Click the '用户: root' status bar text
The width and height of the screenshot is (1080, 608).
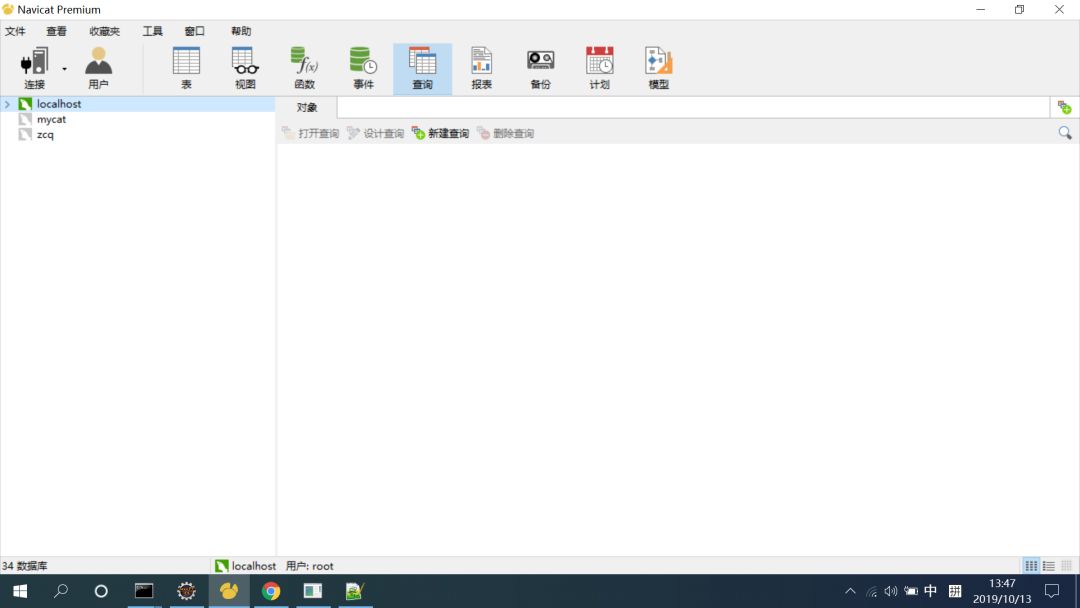click(309, 566)
